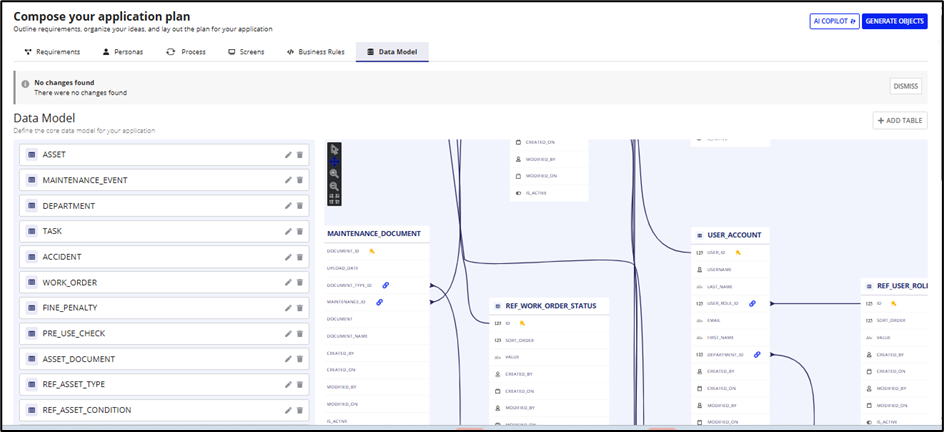Viewport: 944px width, 432px height.
Task: Edit the TASK table
Action: click(288, 231)
